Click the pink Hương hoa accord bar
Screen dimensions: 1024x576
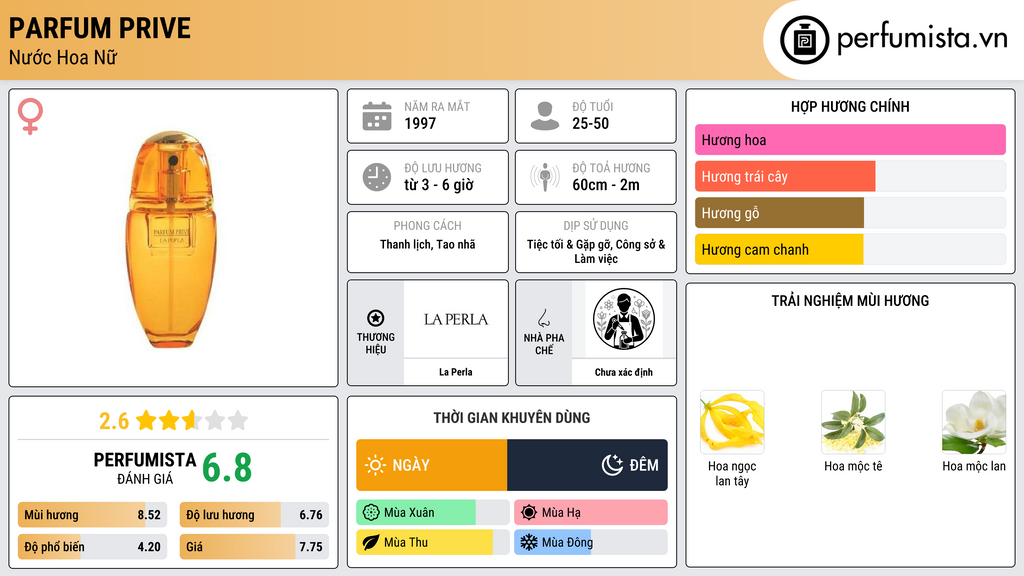(850, 140)
